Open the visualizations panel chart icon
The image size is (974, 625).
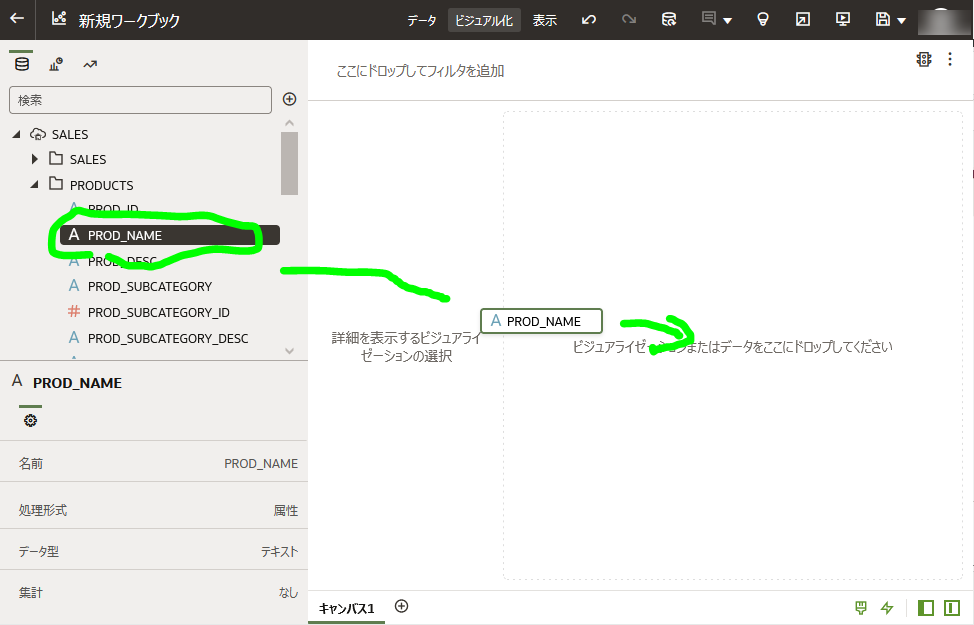(x=55, y=62)
